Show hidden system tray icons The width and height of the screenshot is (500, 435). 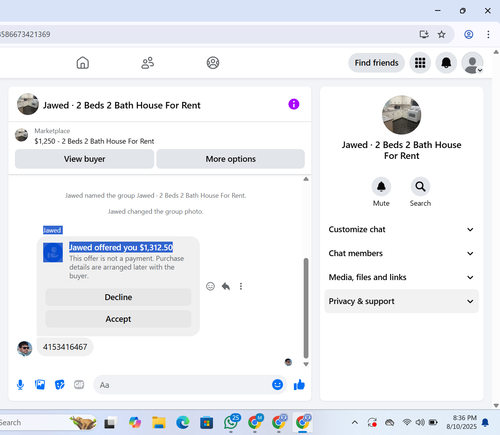coord(355,423)
